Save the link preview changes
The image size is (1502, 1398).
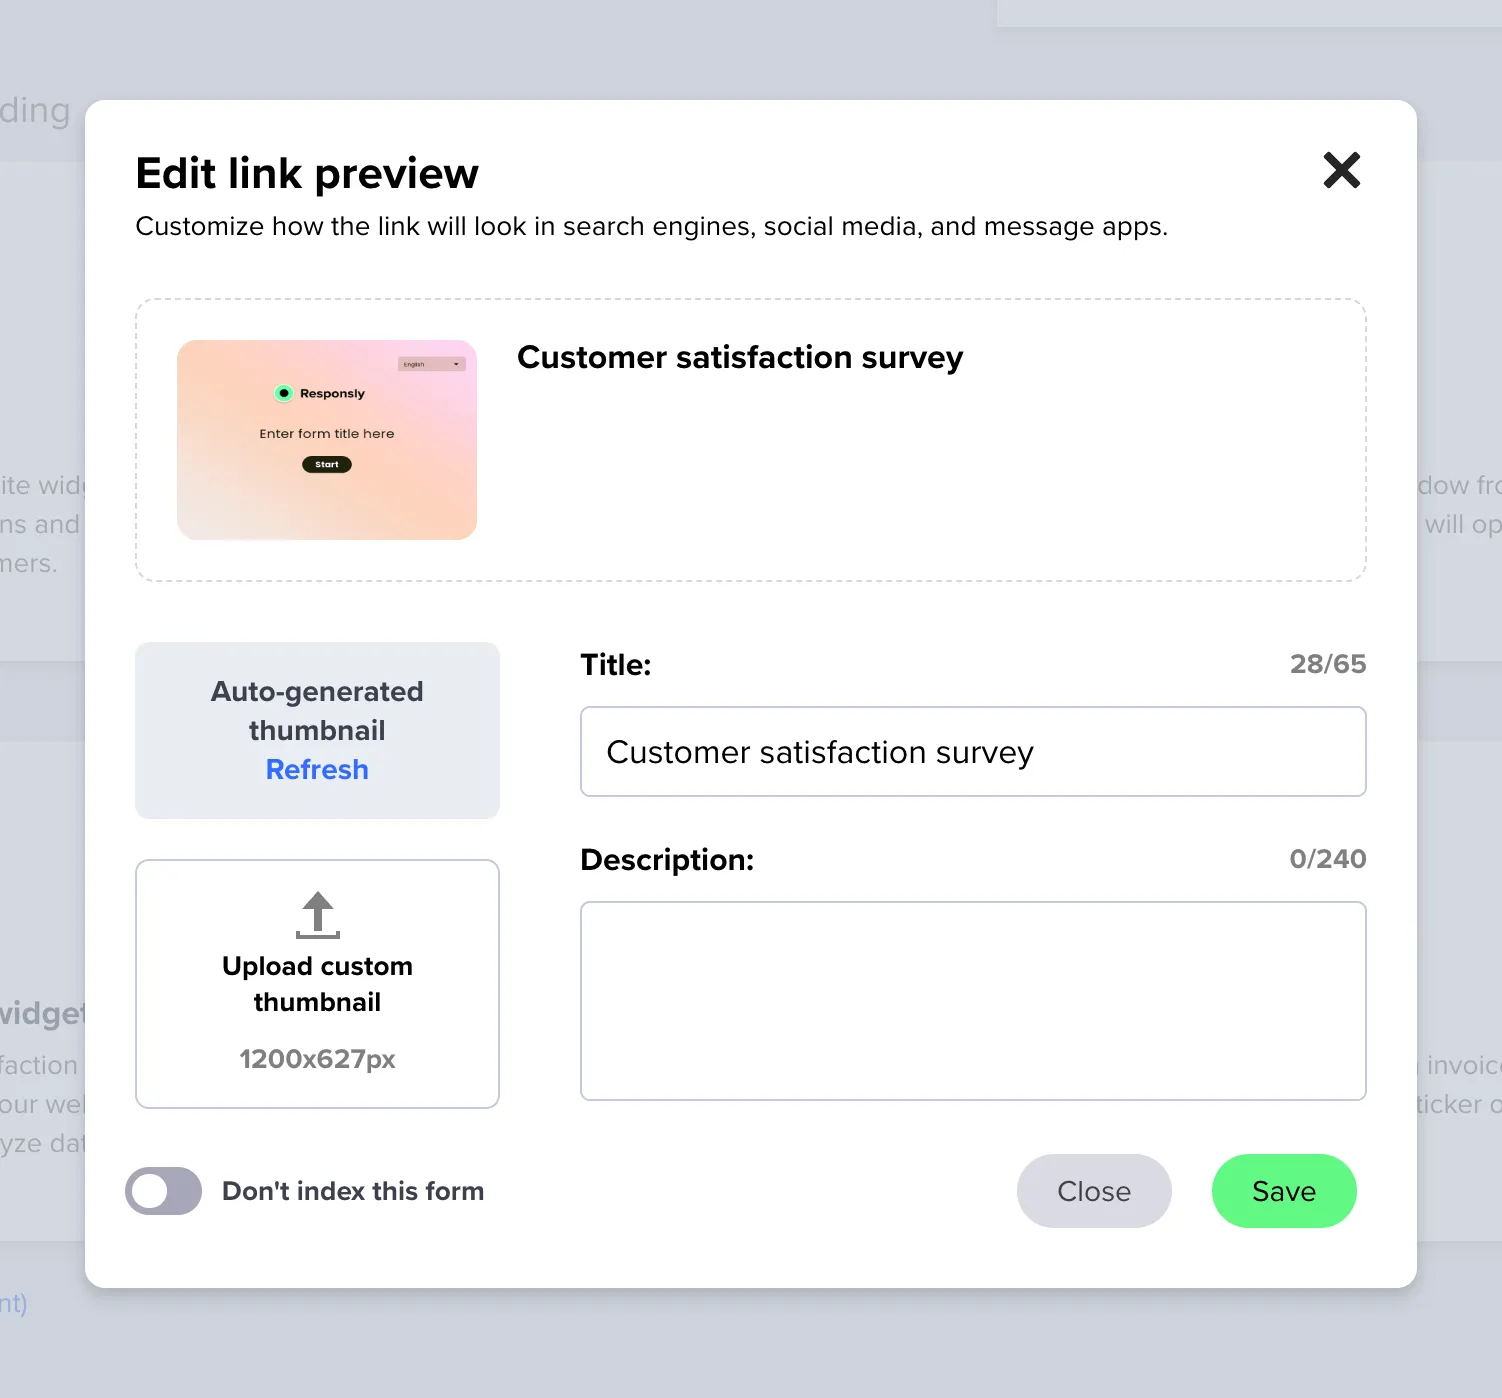[x=1284, y=1191]
